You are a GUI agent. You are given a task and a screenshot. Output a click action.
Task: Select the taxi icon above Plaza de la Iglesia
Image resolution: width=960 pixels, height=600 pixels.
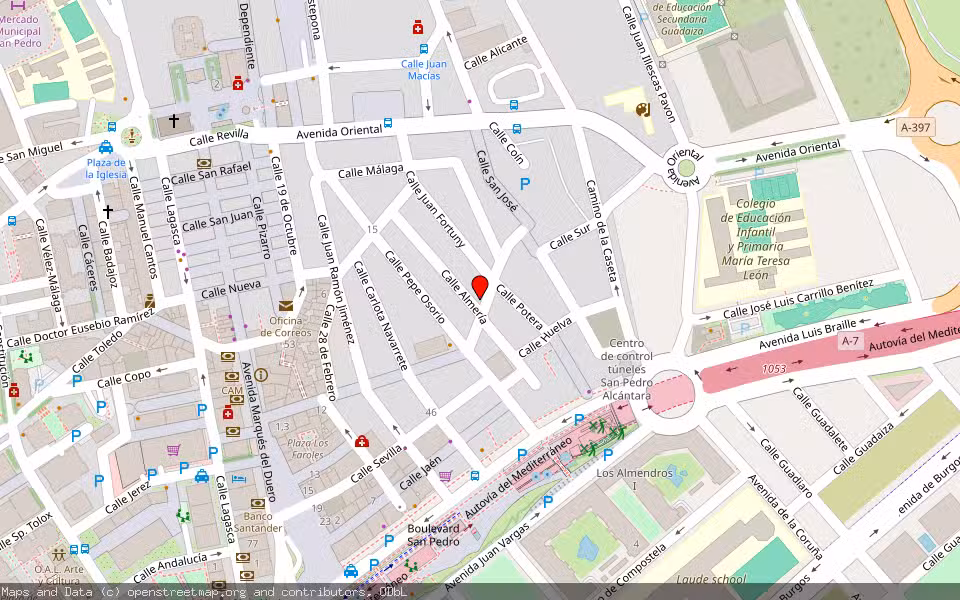pyautogui.click(x=106, y=147)
